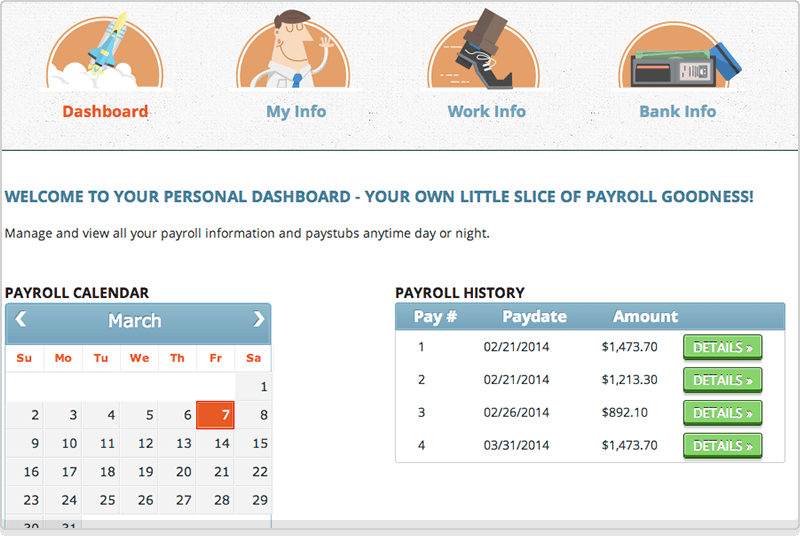Click the $1,213.30 amount cell
The height and width of the screenshot is (536, 800).
click(x=630, y=380)
